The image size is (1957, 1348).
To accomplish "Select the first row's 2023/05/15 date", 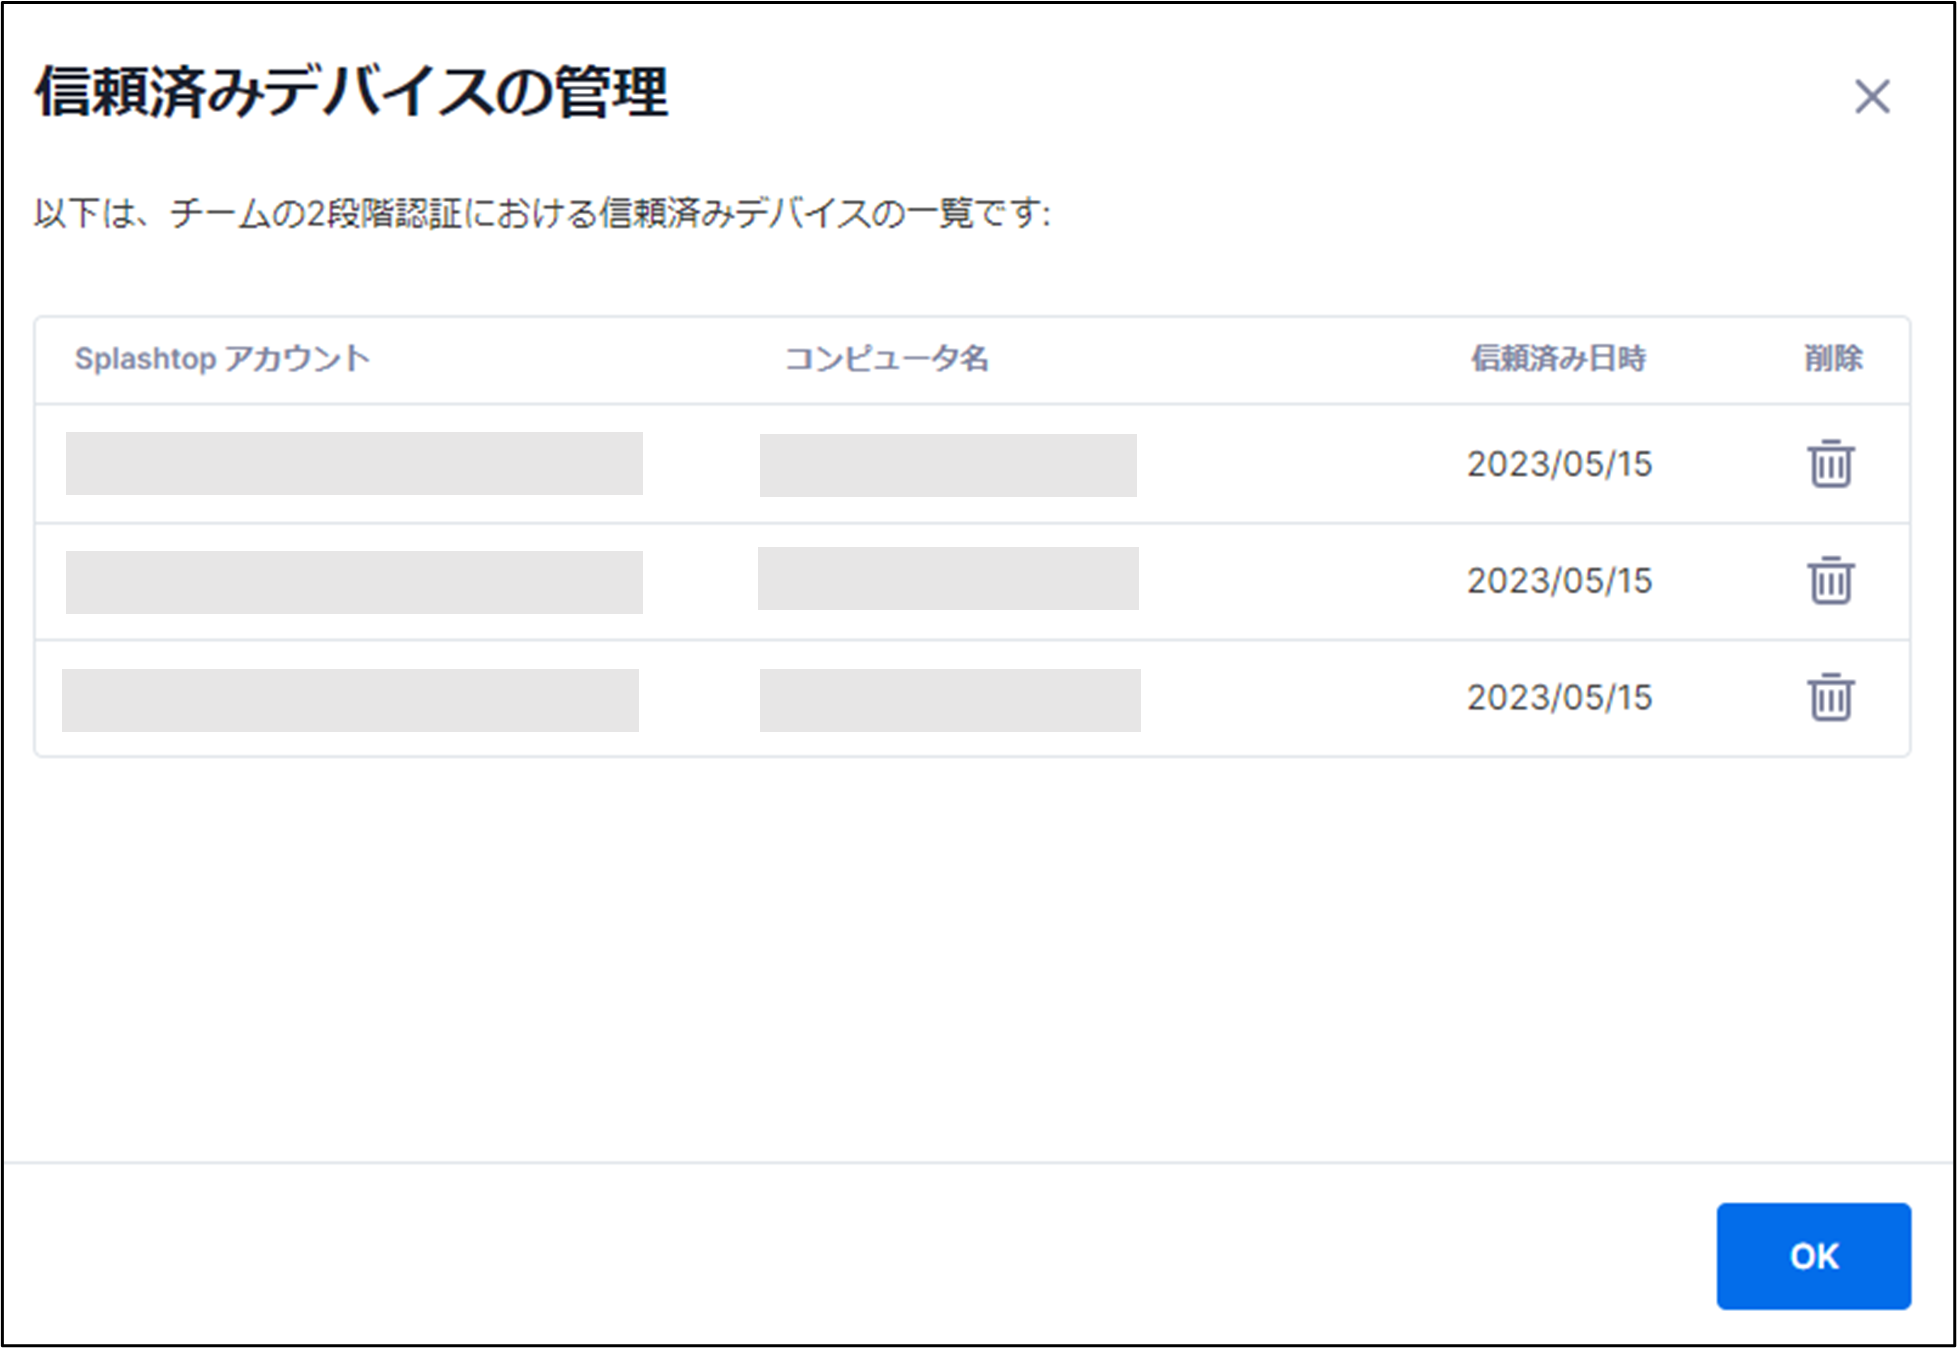I will tap(1559, 464).
